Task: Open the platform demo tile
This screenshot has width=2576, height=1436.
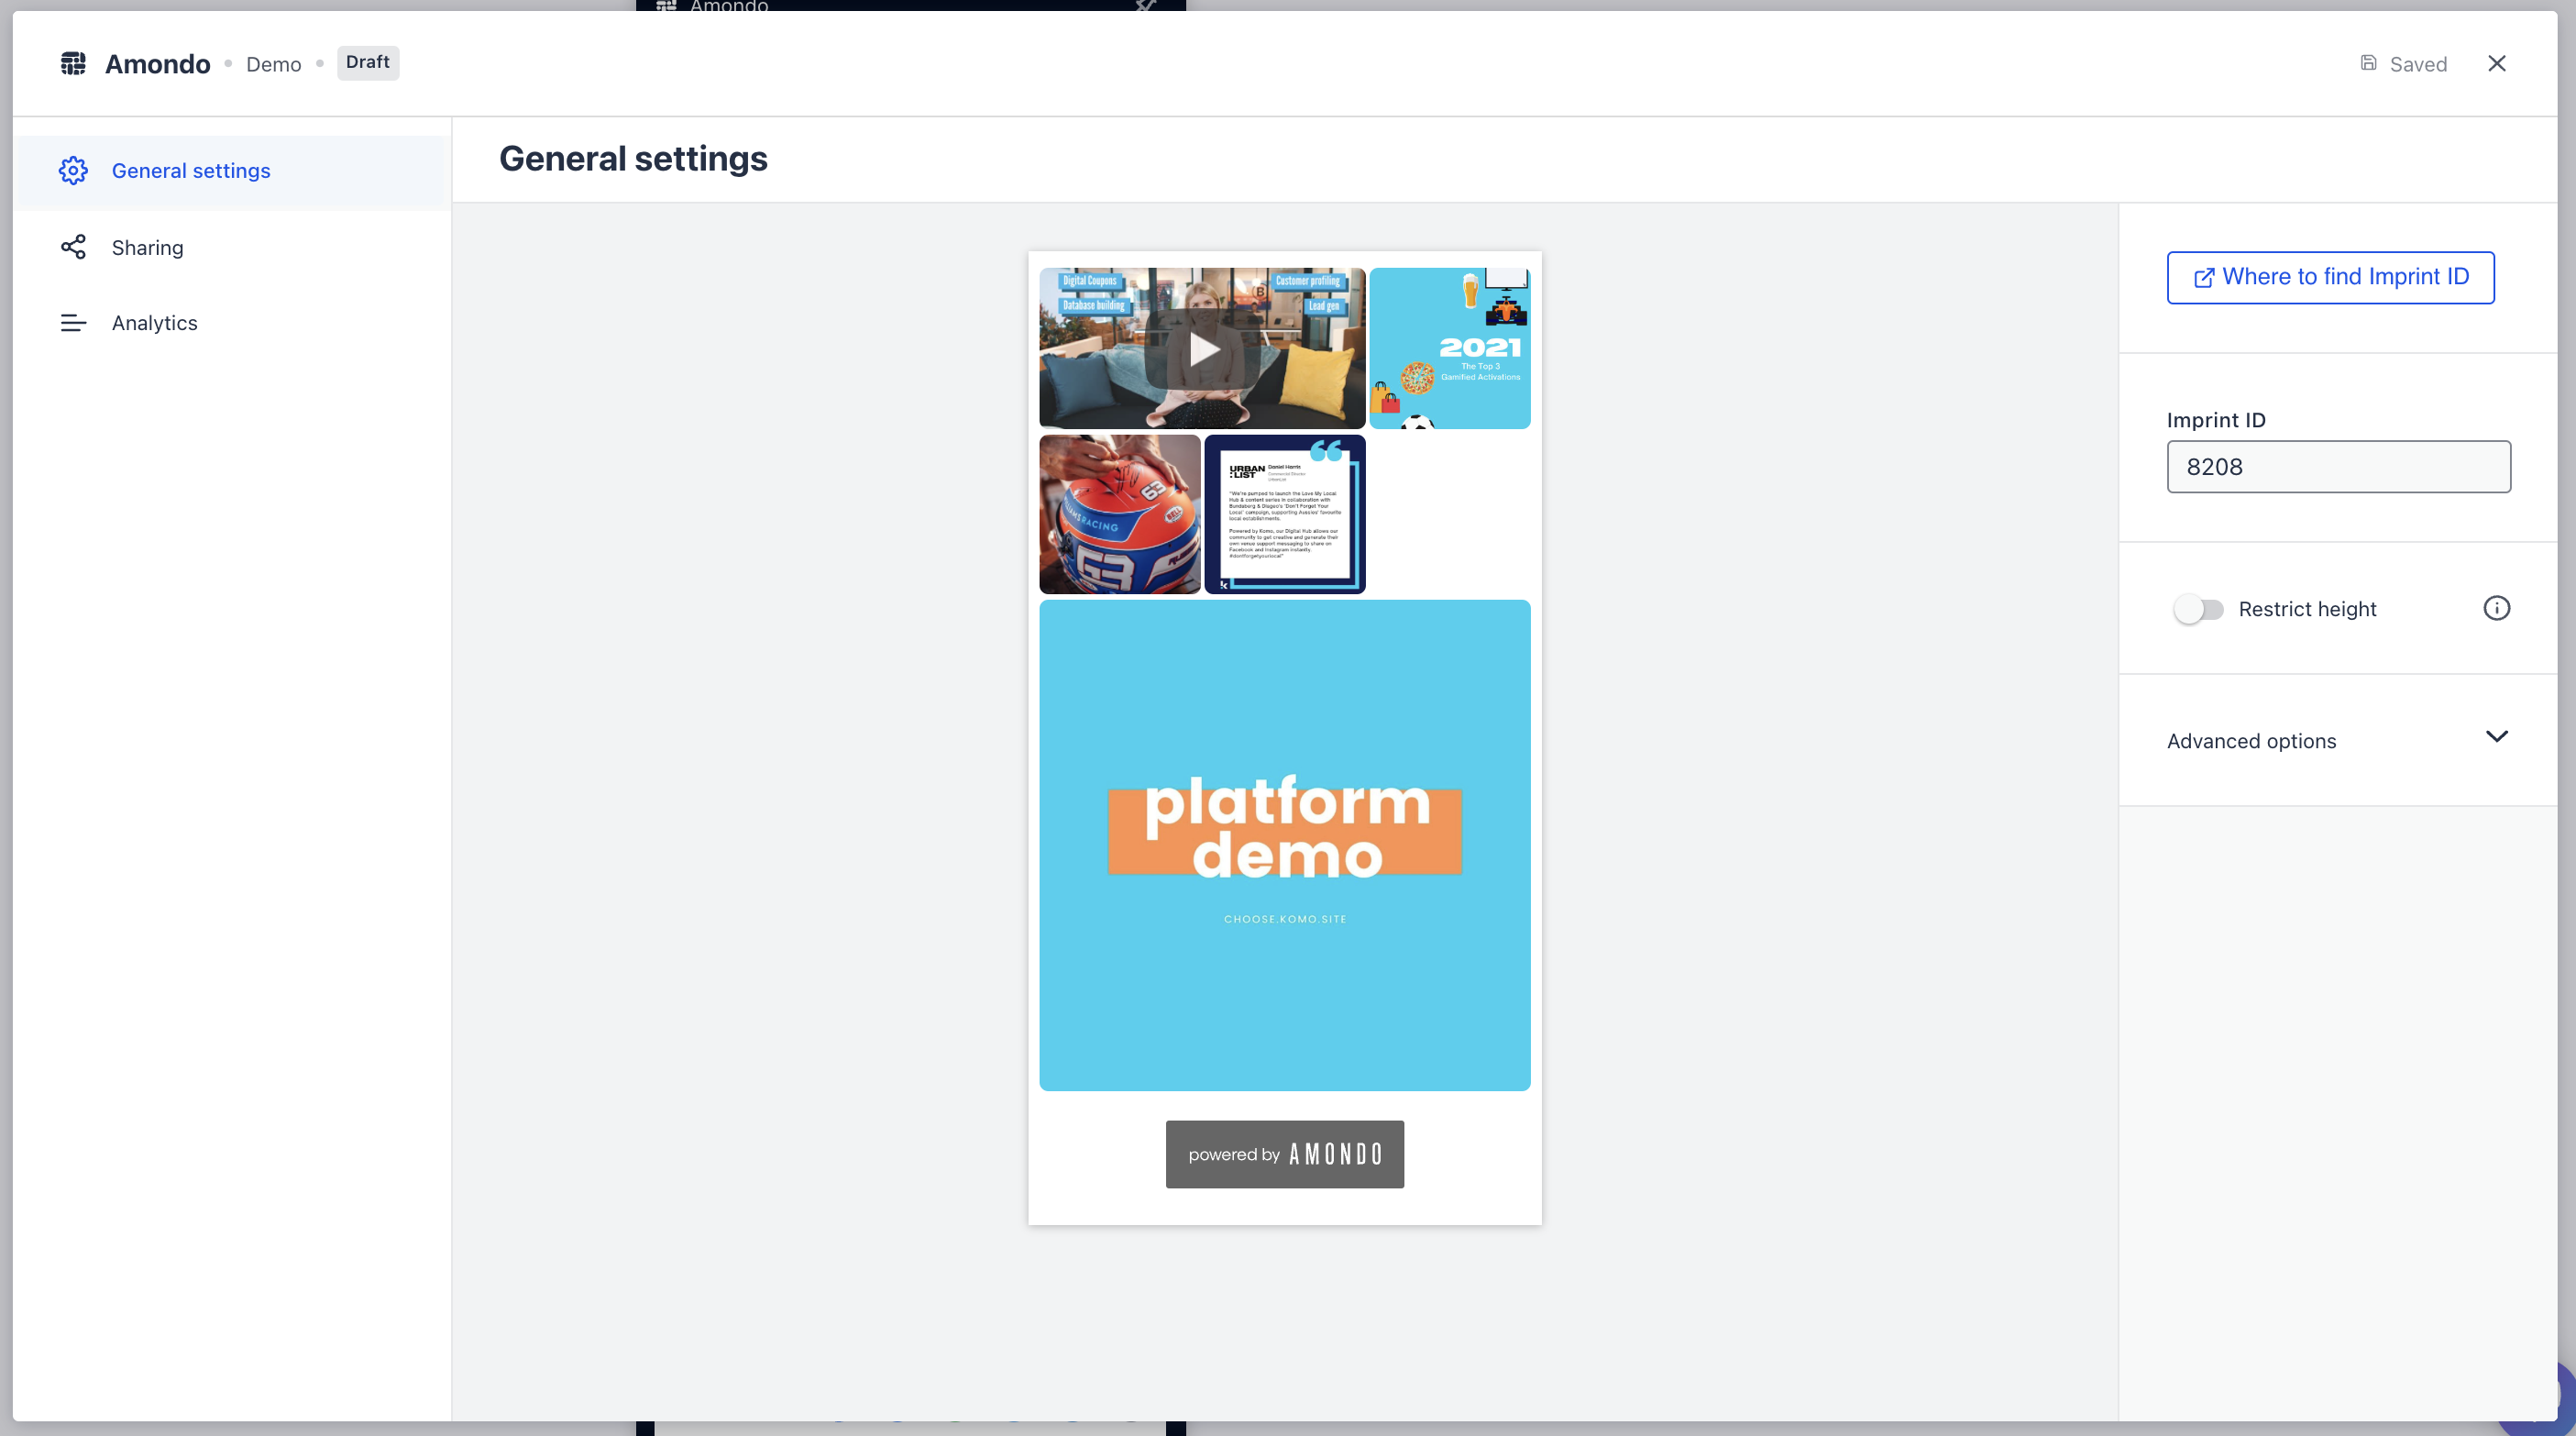Action: [x=1284, y=844]
